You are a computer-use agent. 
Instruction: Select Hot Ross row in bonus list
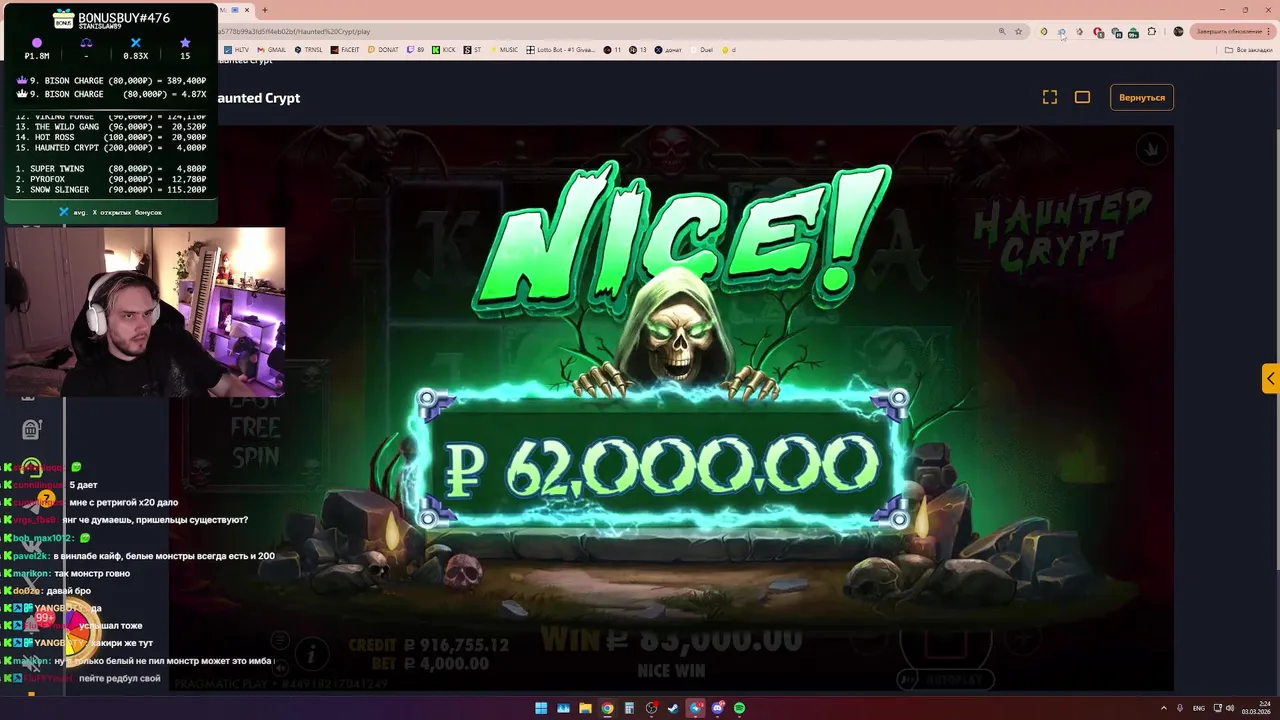tap(110, 137)
